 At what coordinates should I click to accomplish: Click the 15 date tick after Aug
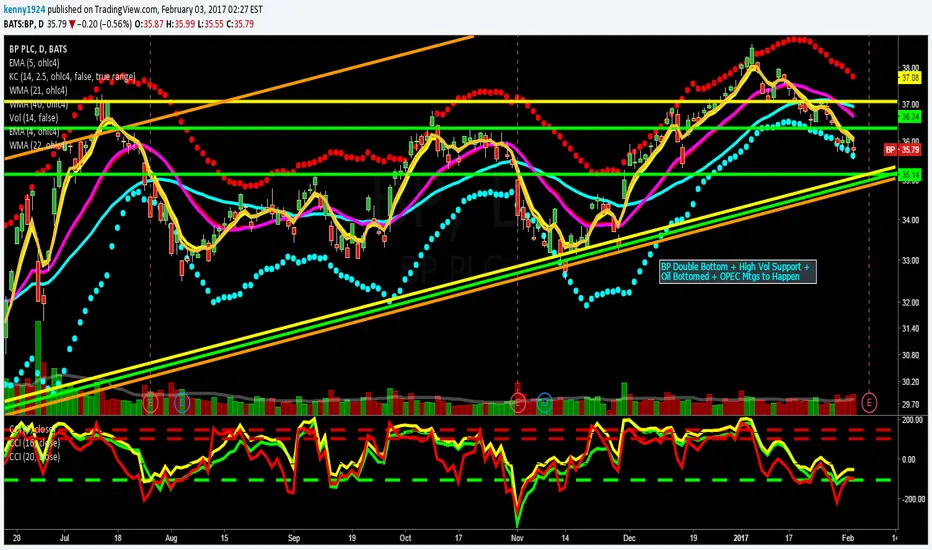click(224, 538)
